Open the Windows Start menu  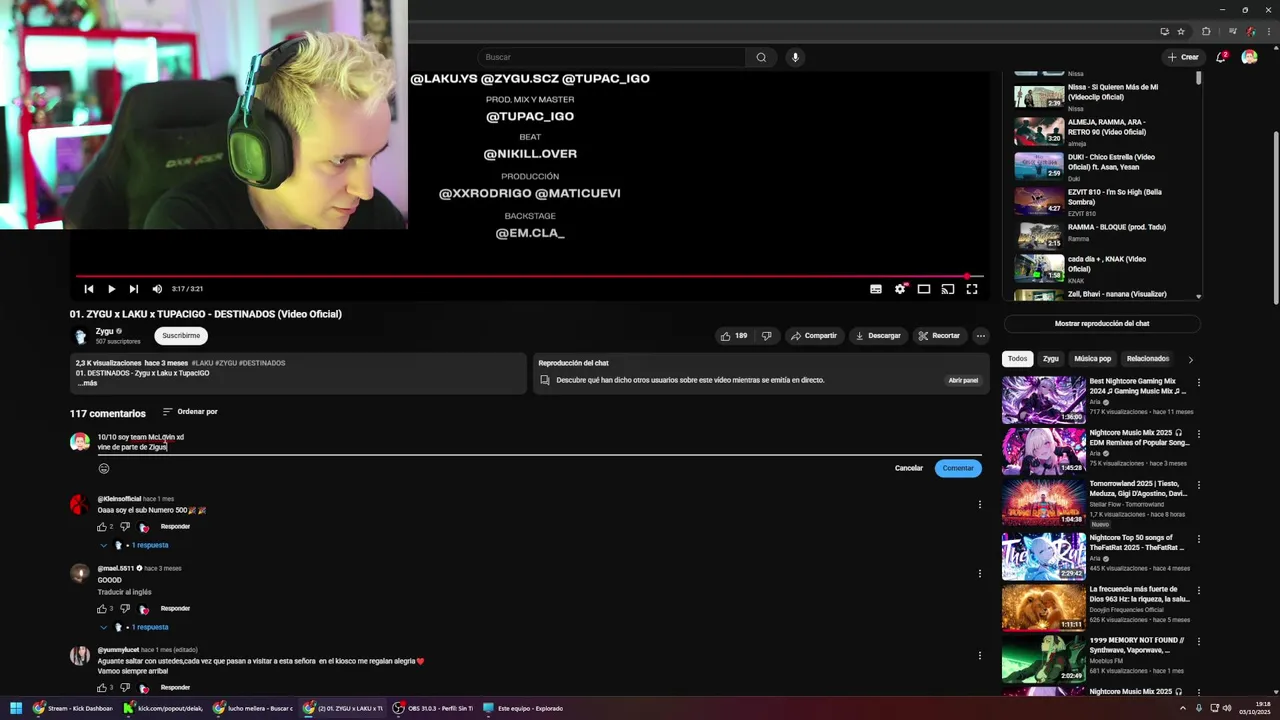point(16,708)
